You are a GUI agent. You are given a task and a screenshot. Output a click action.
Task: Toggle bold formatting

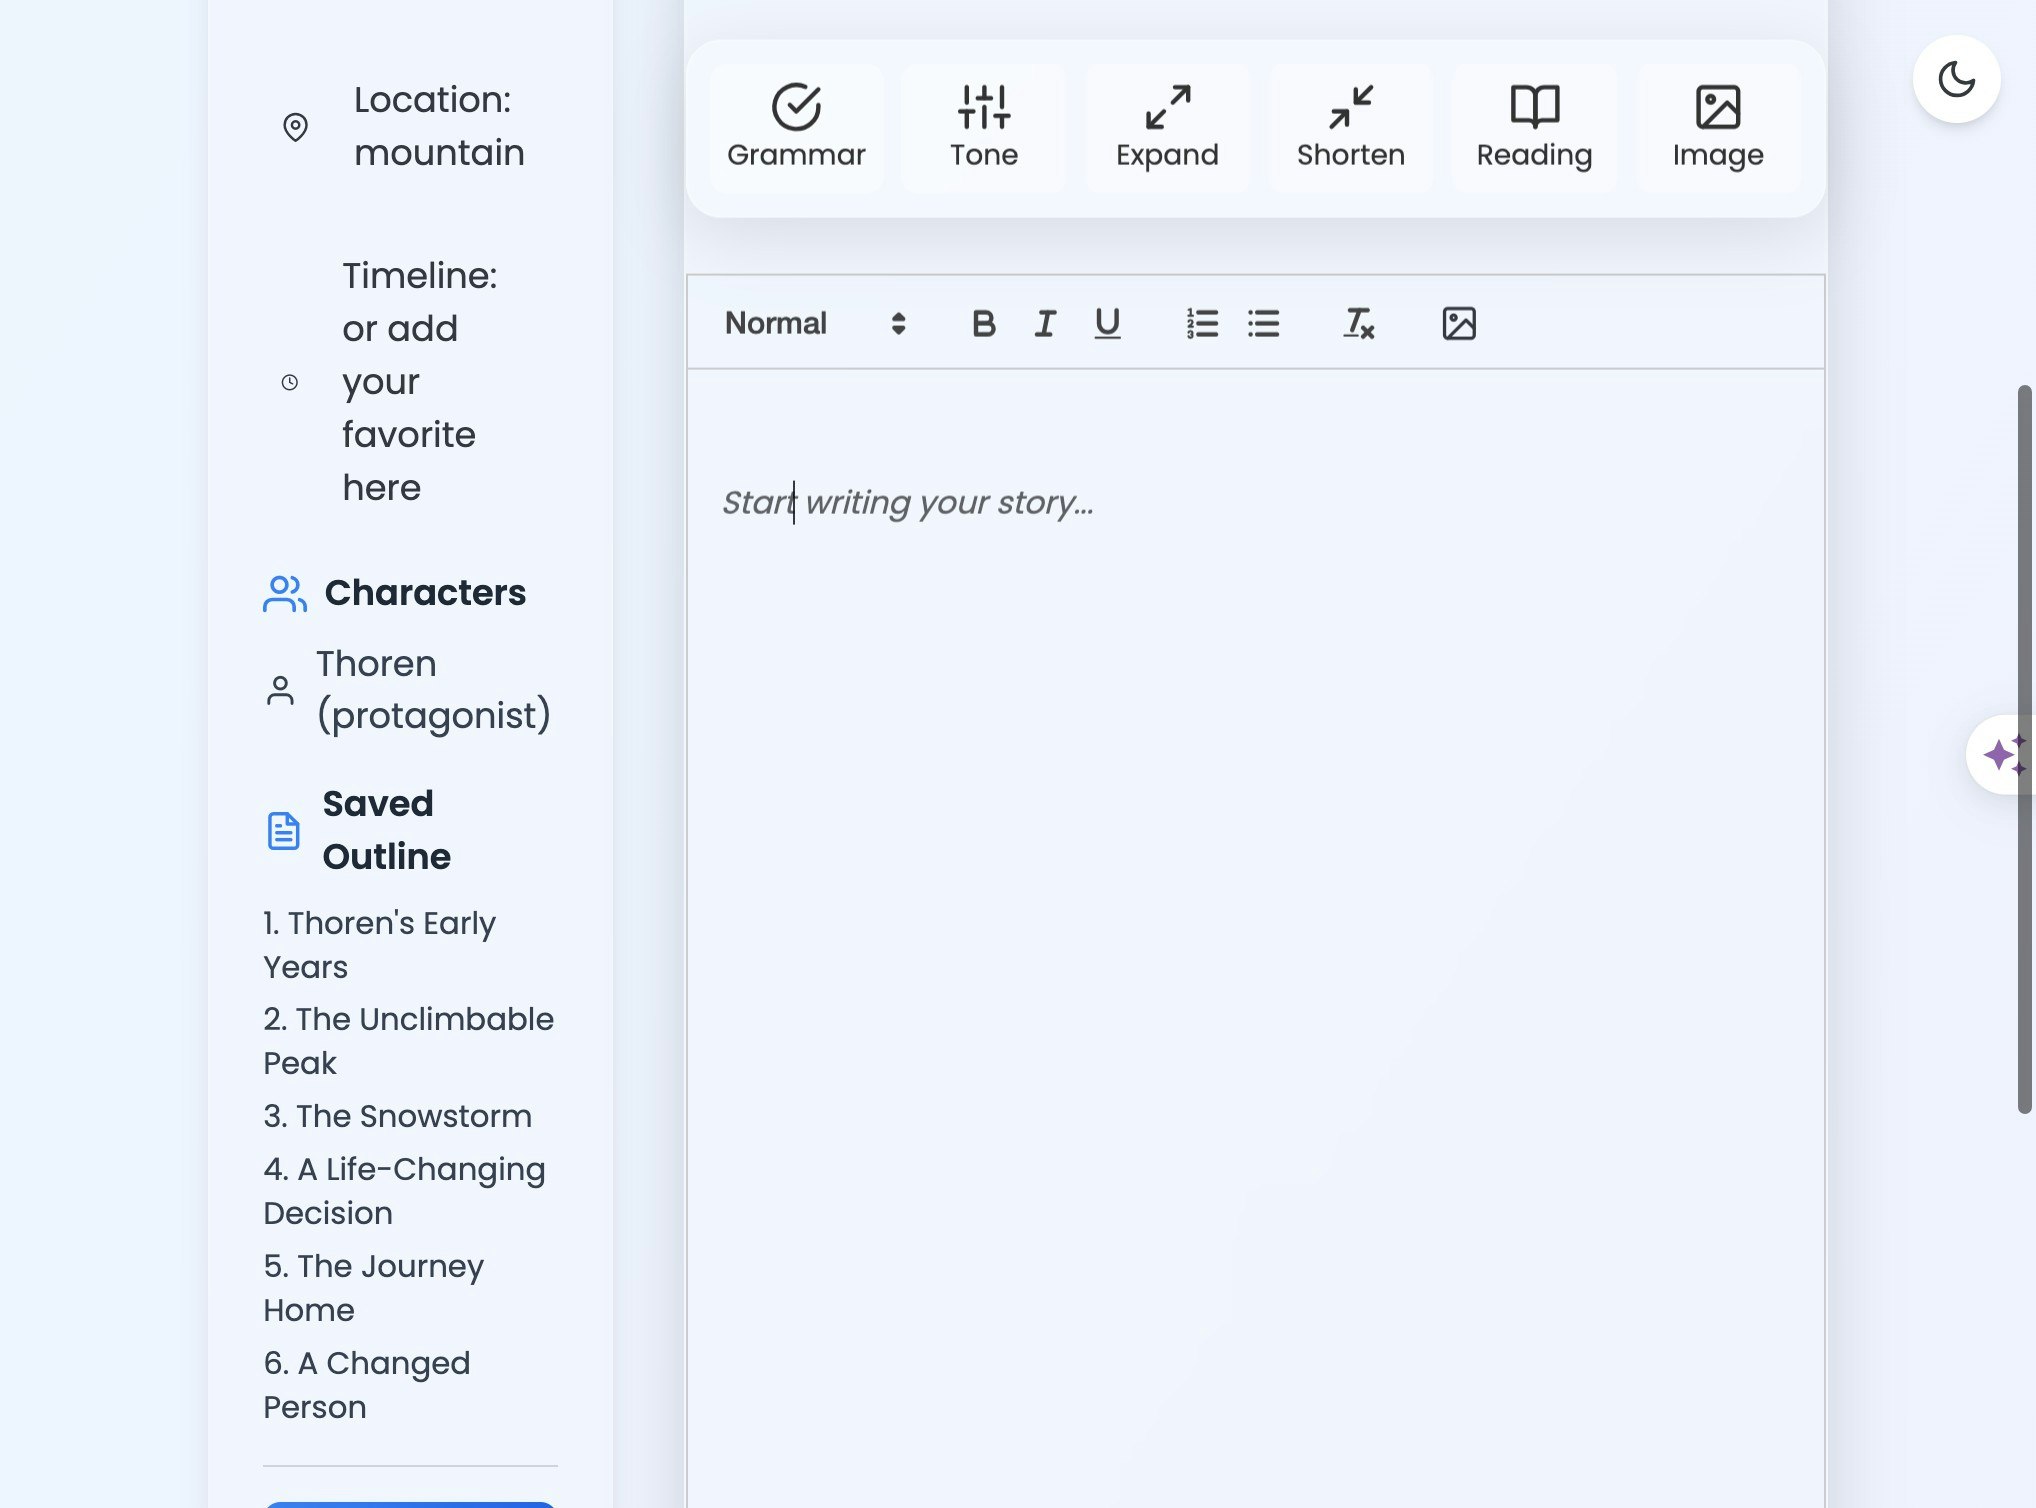[983, 323]
